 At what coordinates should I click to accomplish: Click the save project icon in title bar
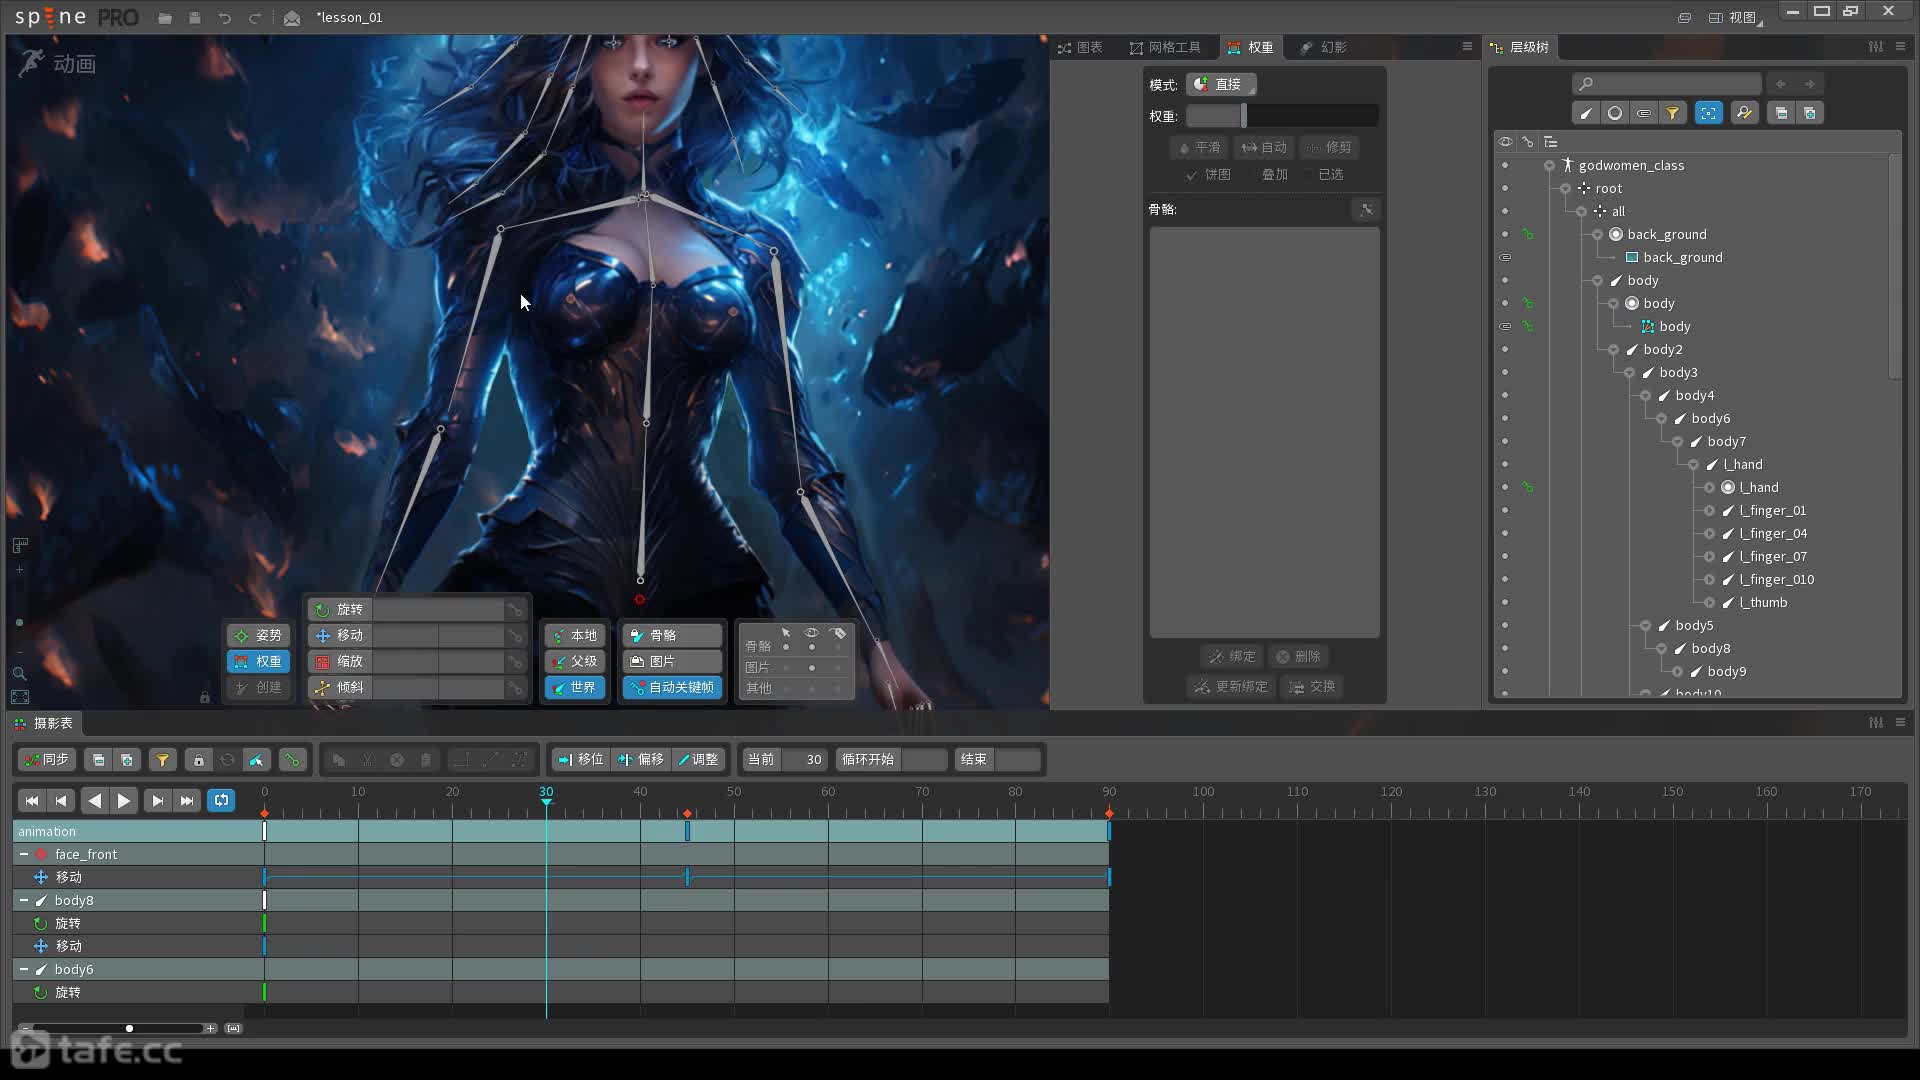[x=194, y=18]
